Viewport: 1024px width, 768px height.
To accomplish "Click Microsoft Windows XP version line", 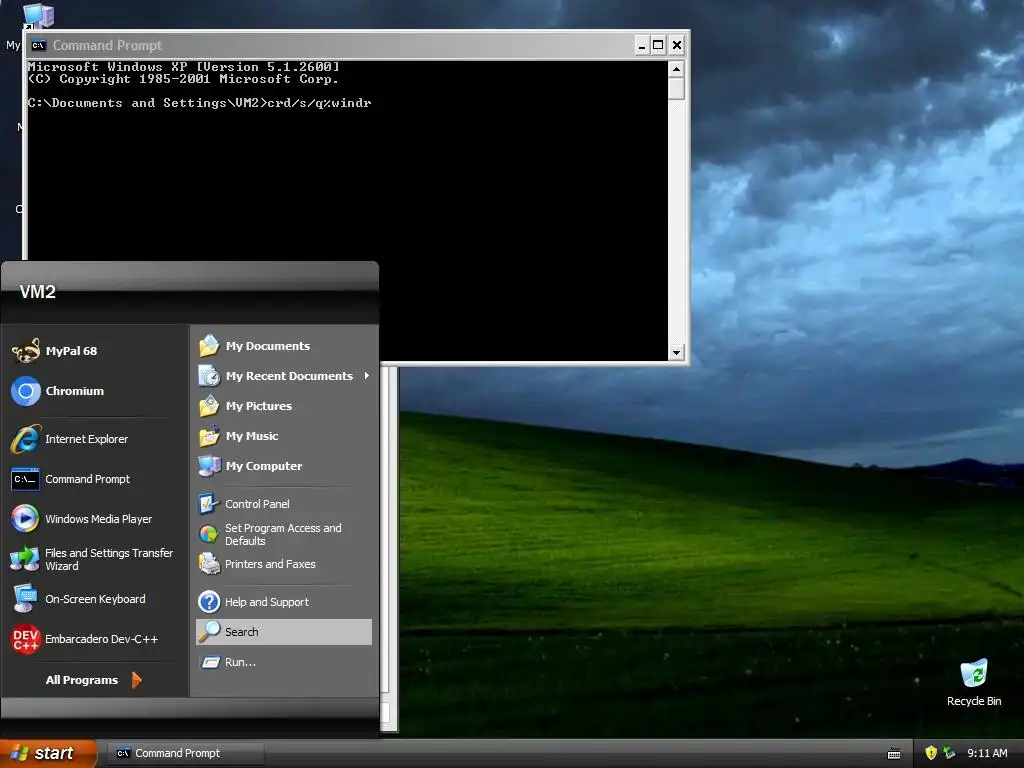I will 184,67.
